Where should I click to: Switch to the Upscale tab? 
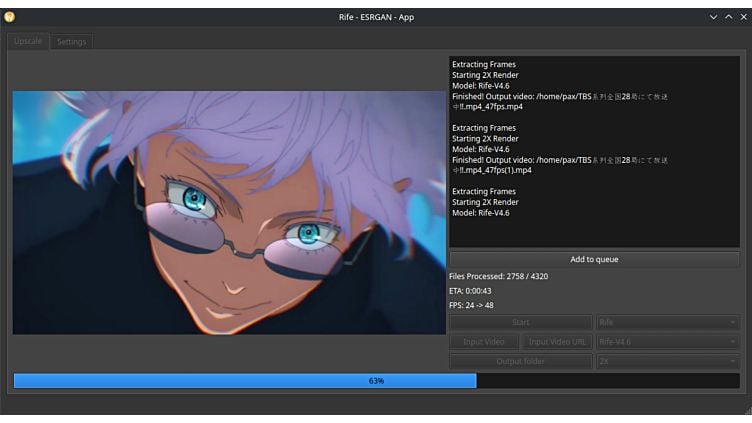click(x=28, y=42)
